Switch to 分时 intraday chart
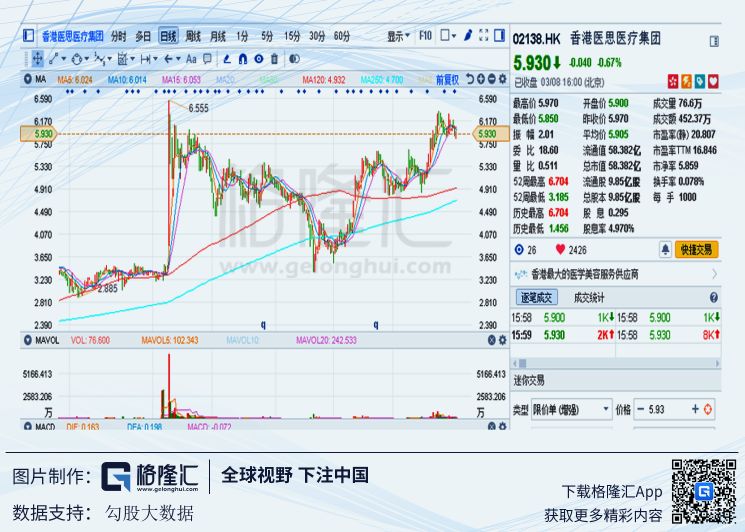Image resolution: width=745 pixels, height=532 pixels. tap(118, 36)
